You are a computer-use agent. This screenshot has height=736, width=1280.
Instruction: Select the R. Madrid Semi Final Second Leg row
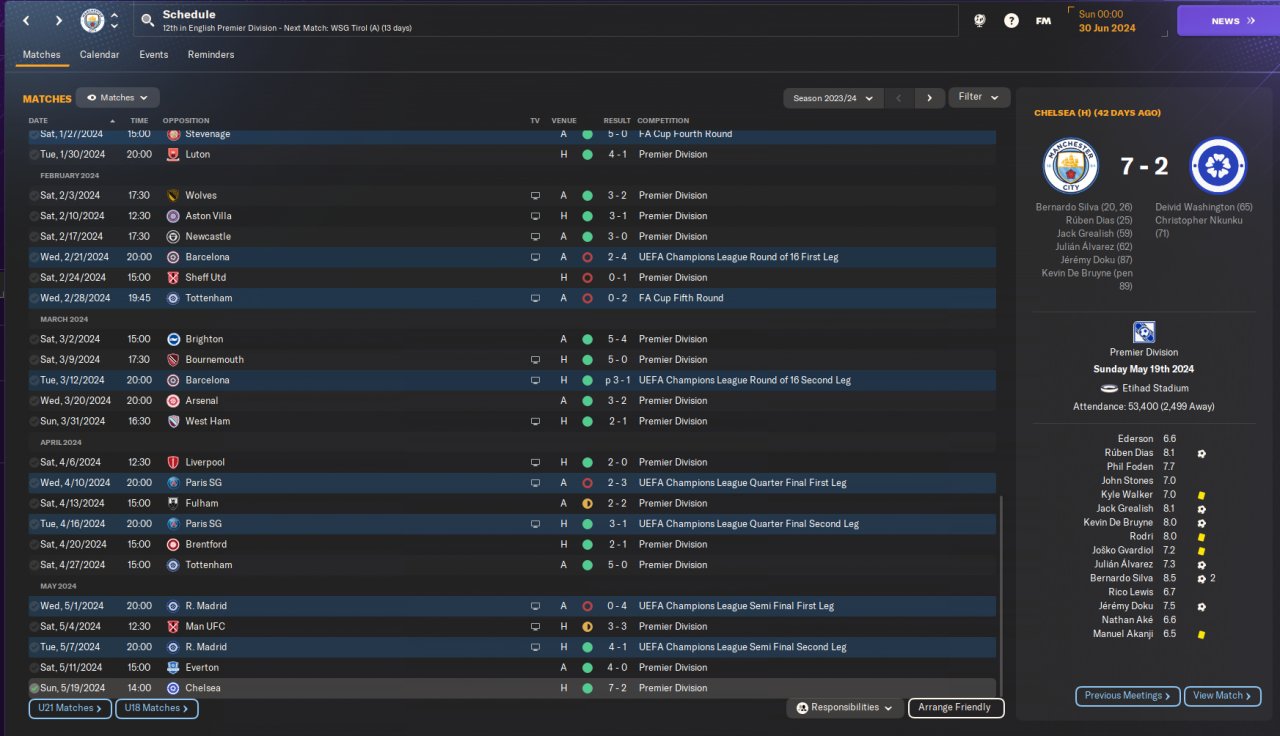click(512, 647)
